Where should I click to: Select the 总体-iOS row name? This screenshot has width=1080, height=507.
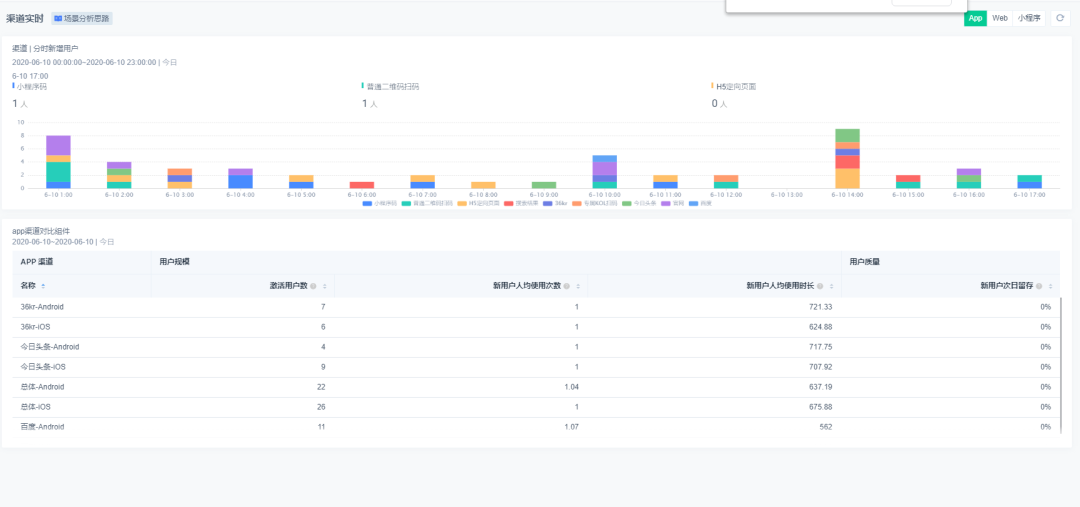[x=35, y=406]
